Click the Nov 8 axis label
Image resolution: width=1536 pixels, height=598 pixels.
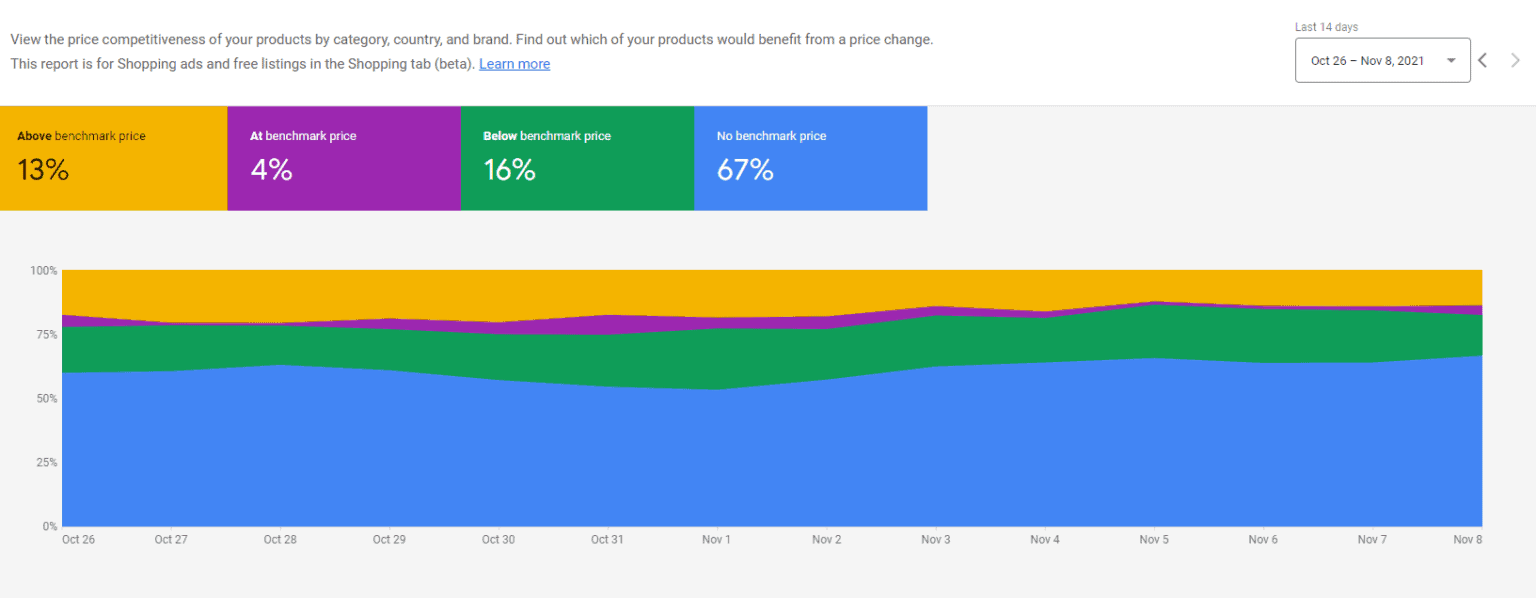pyautogui.click(x=1467, y=539)
